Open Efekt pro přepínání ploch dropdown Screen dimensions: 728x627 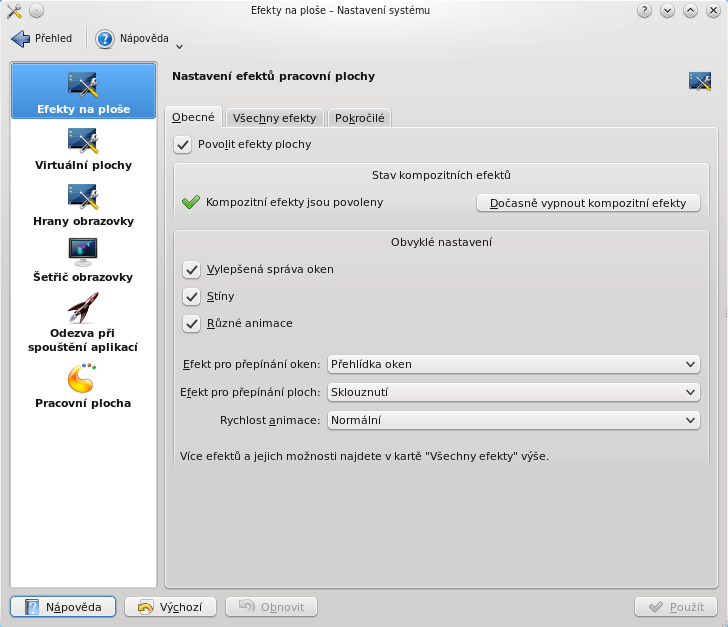514,392
